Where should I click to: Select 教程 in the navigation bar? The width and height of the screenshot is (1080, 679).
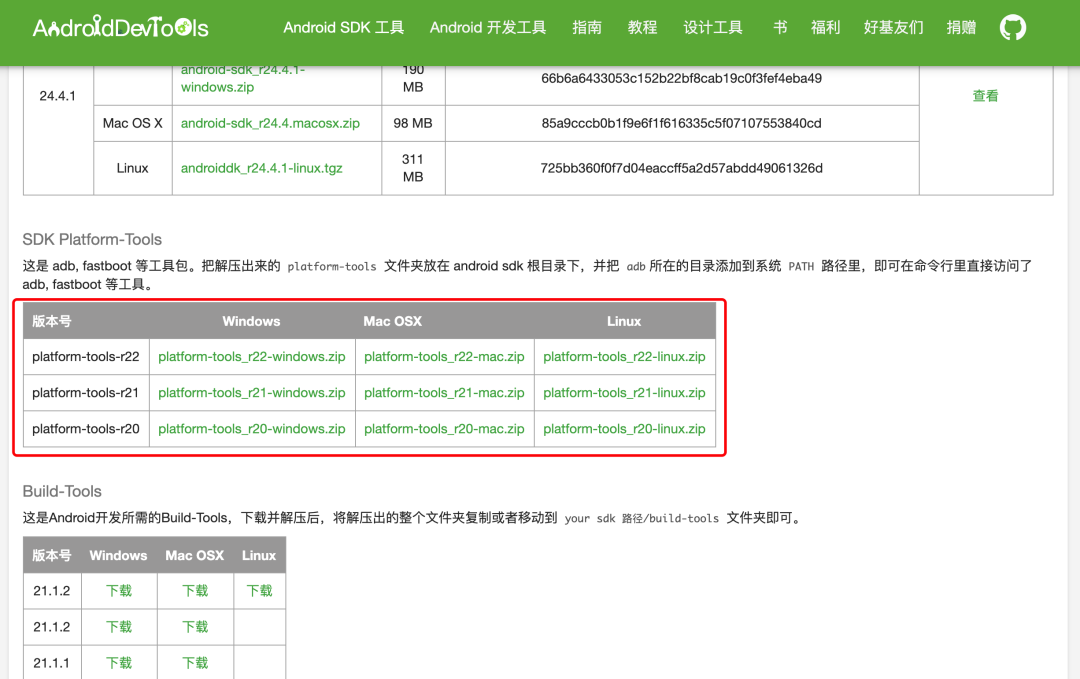(x=642, y=27)
